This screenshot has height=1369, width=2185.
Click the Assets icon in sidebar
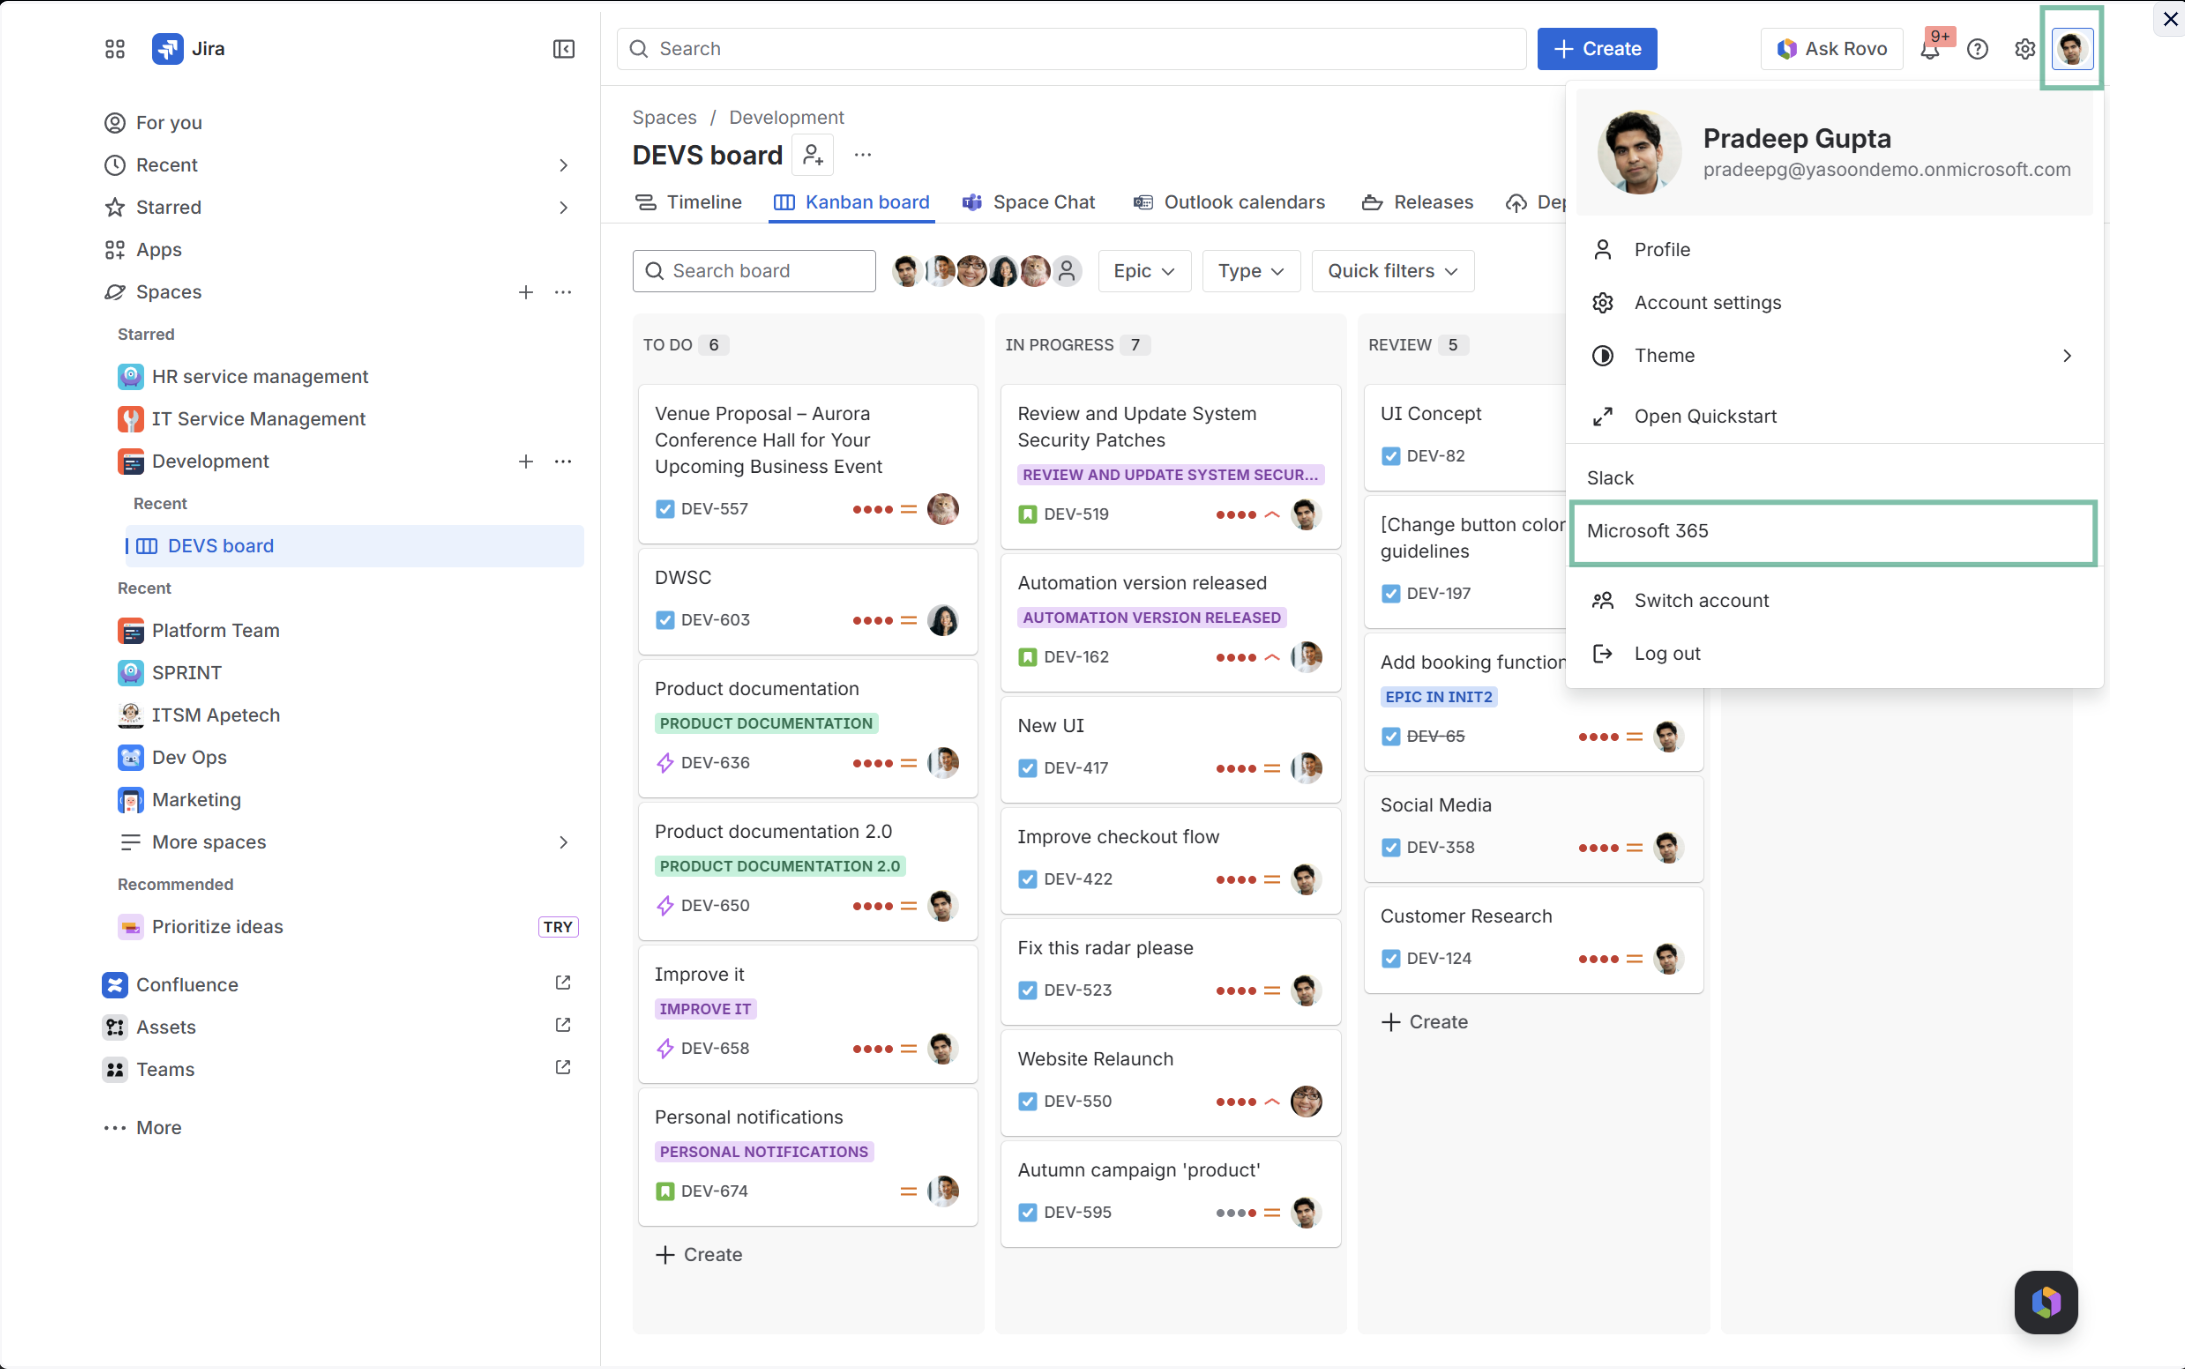tap(115, 1027)
